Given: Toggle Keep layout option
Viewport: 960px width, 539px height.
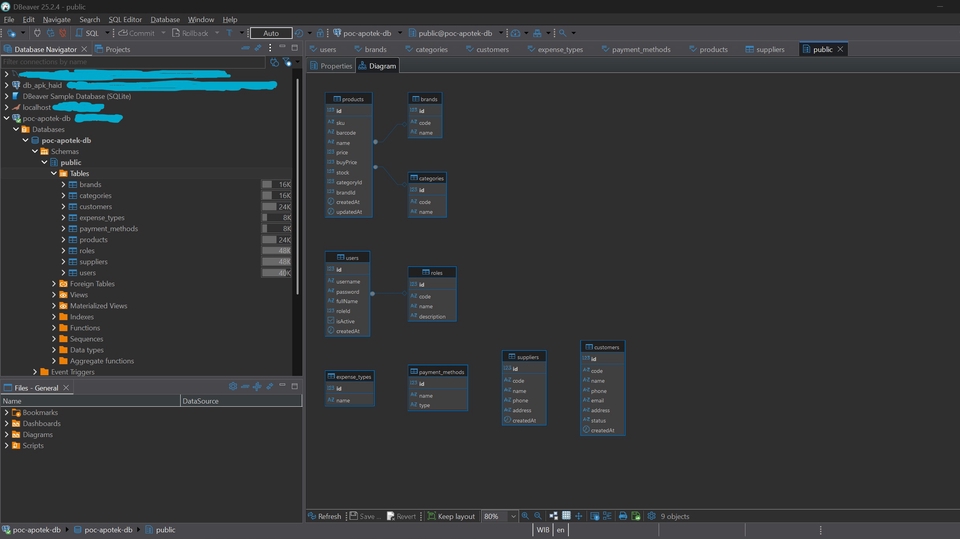Looking at the screenshot, I should 451,516.
